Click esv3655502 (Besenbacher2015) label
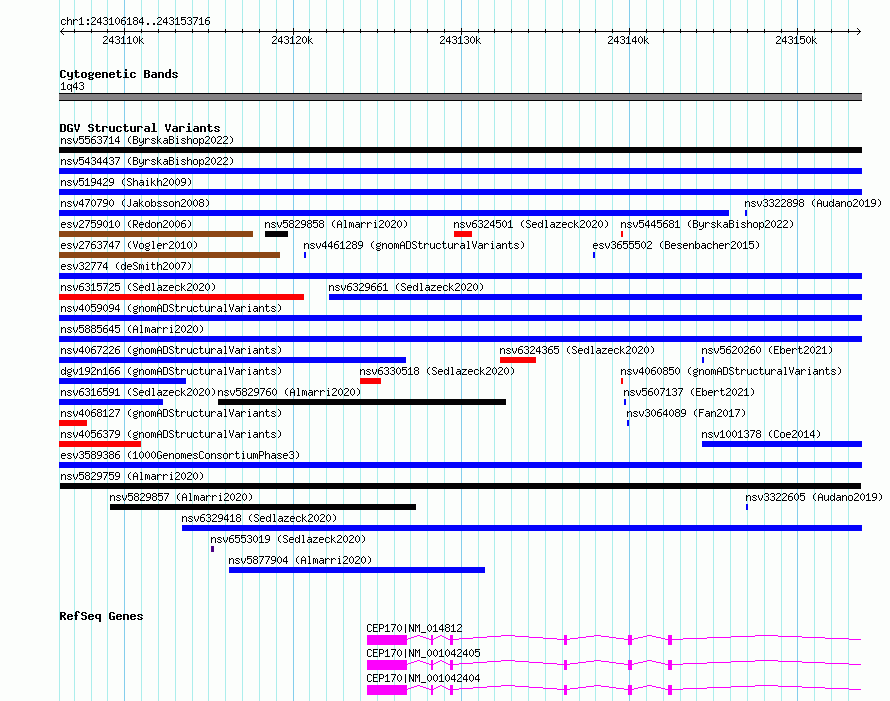The image size is (890, 701). tap(676, 245)
